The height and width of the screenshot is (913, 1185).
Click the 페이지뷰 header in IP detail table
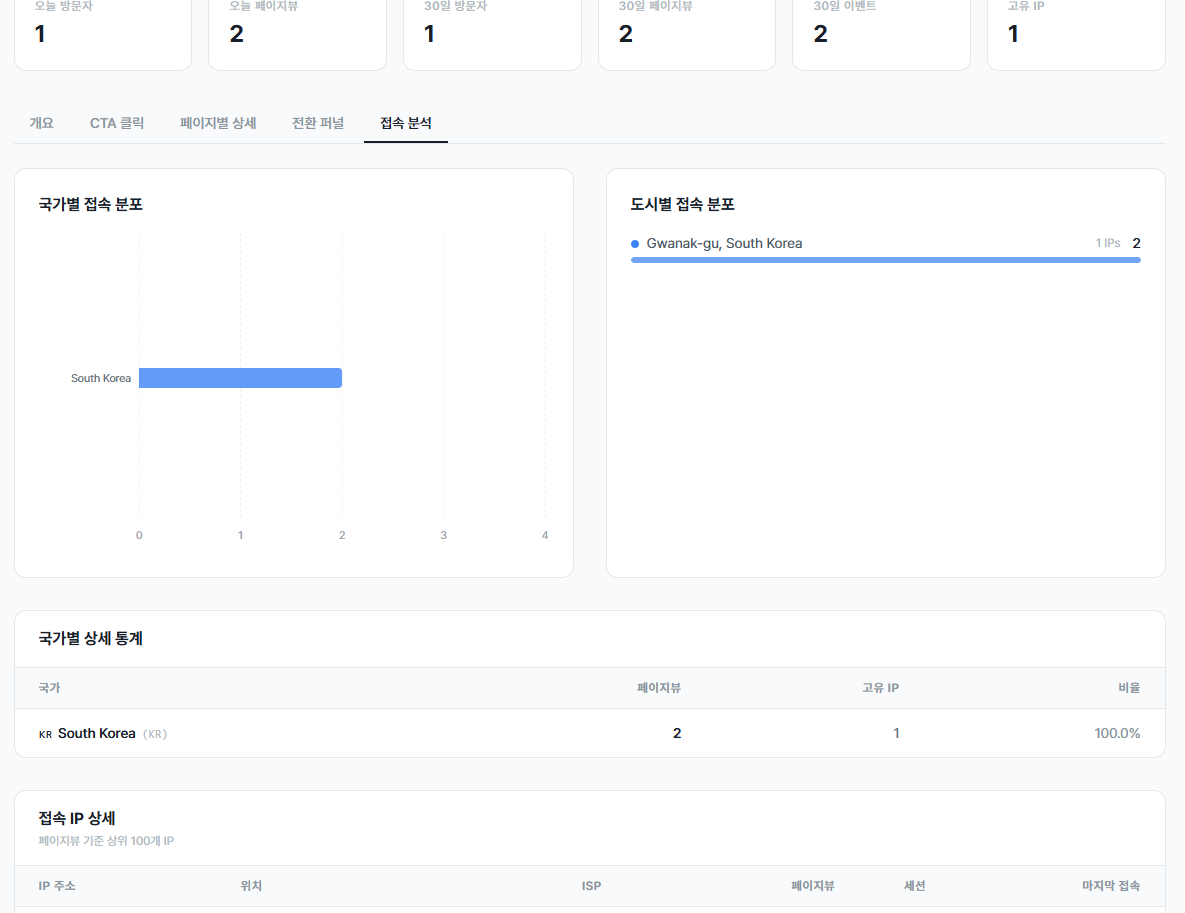[x=812, y=886]
